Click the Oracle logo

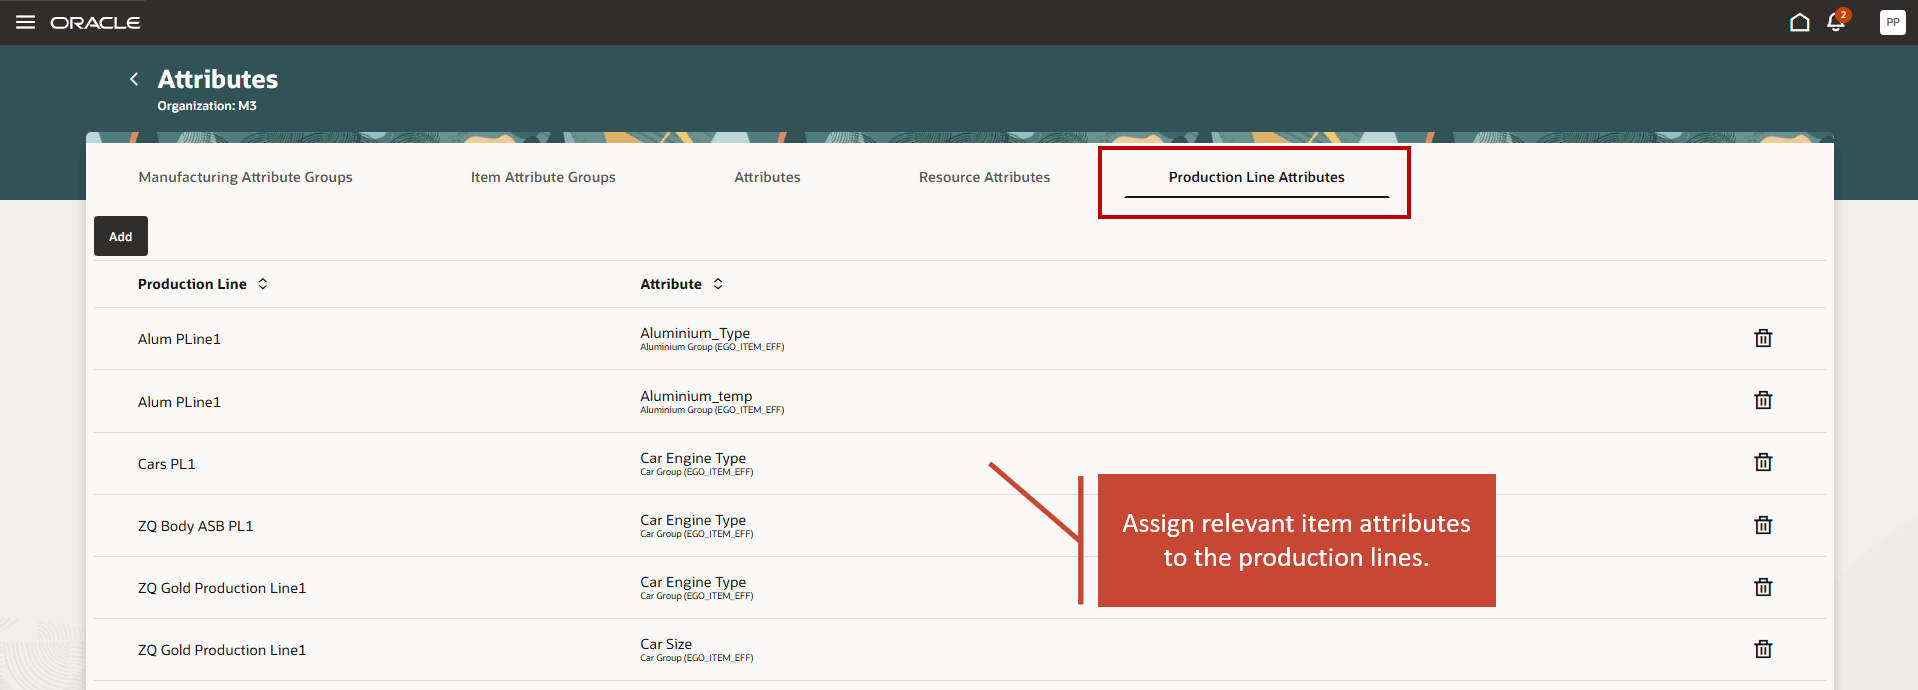(95, 22)
